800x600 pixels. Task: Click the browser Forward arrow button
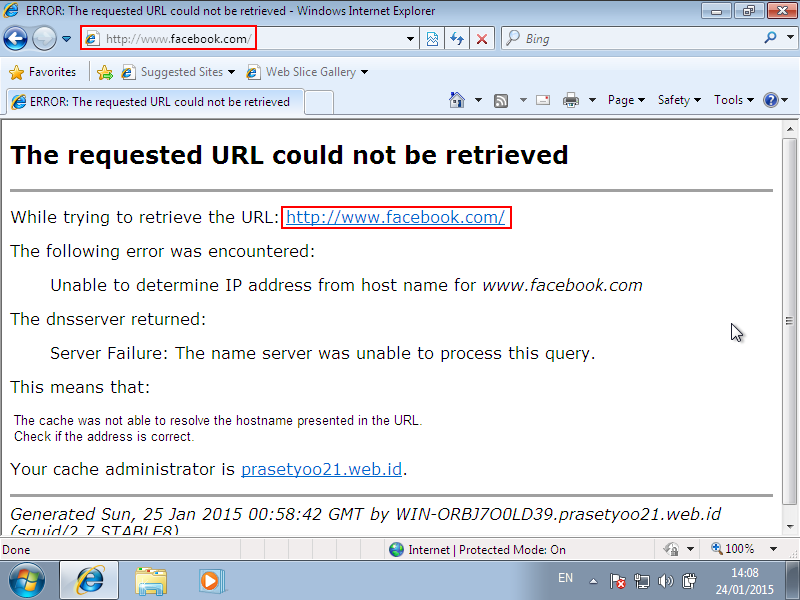[x=44, y=39]
